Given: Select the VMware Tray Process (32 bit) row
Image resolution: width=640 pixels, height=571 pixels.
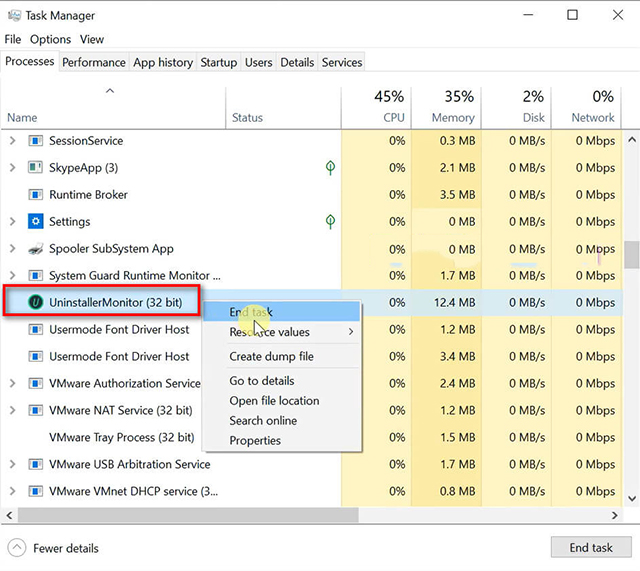Looking at the screenshot, I should click(121, 437).
